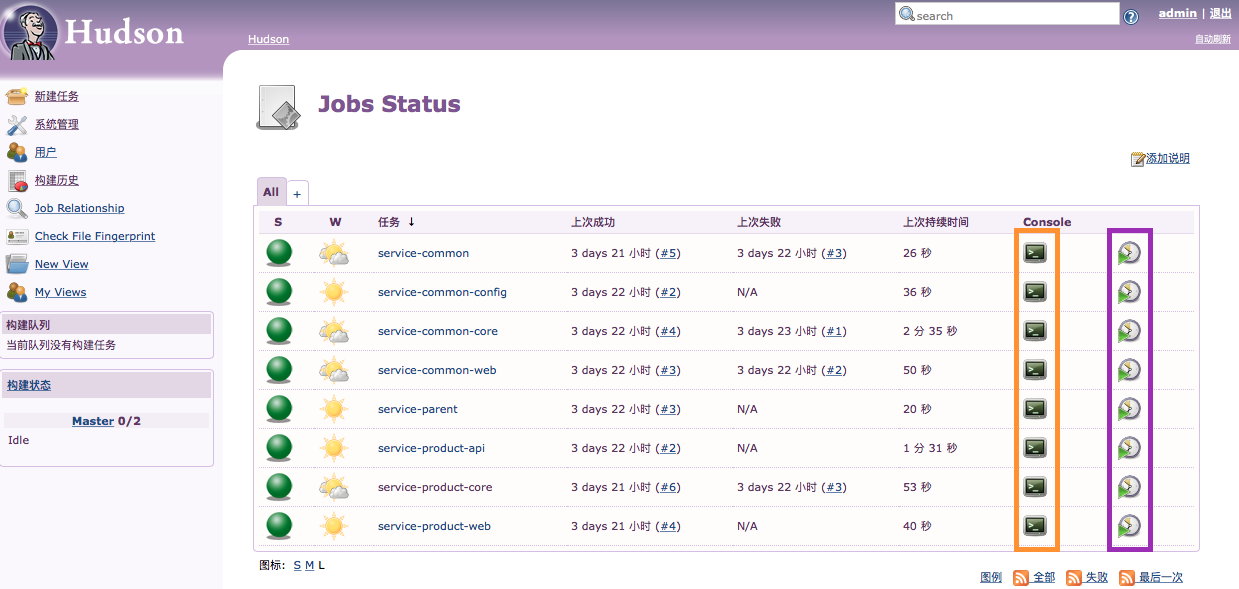Viewport: 1239px width, 589px height.
Task: Click green status ball of service-parent
Action: (279, 409)
